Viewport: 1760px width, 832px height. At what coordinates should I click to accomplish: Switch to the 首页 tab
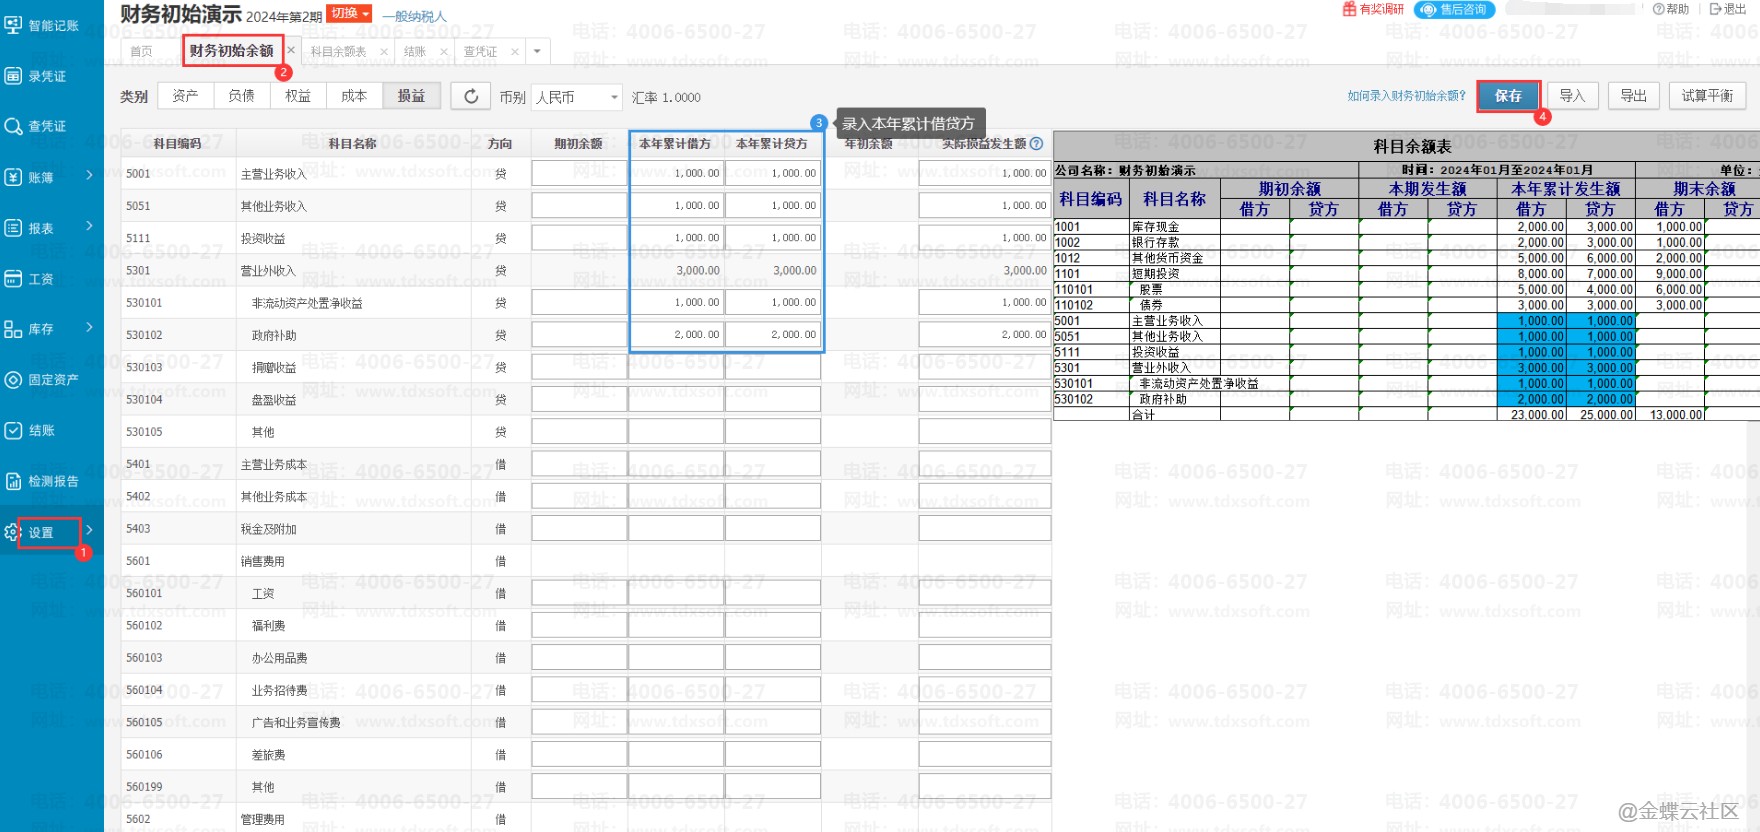142,51
